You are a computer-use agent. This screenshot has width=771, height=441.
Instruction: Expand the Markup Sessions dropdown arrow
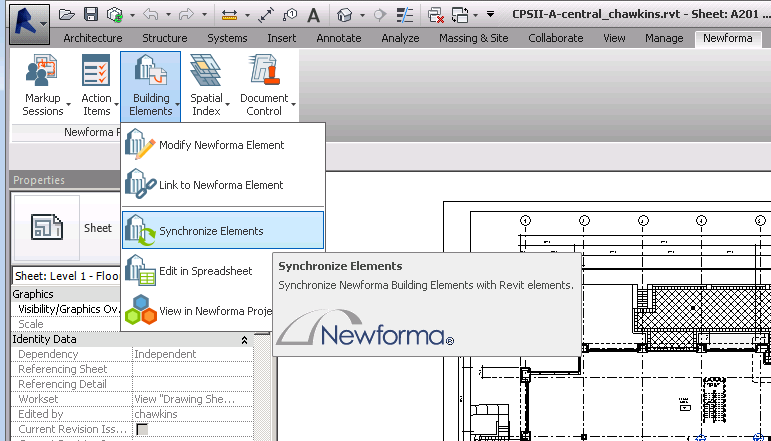tap(68, 104)
